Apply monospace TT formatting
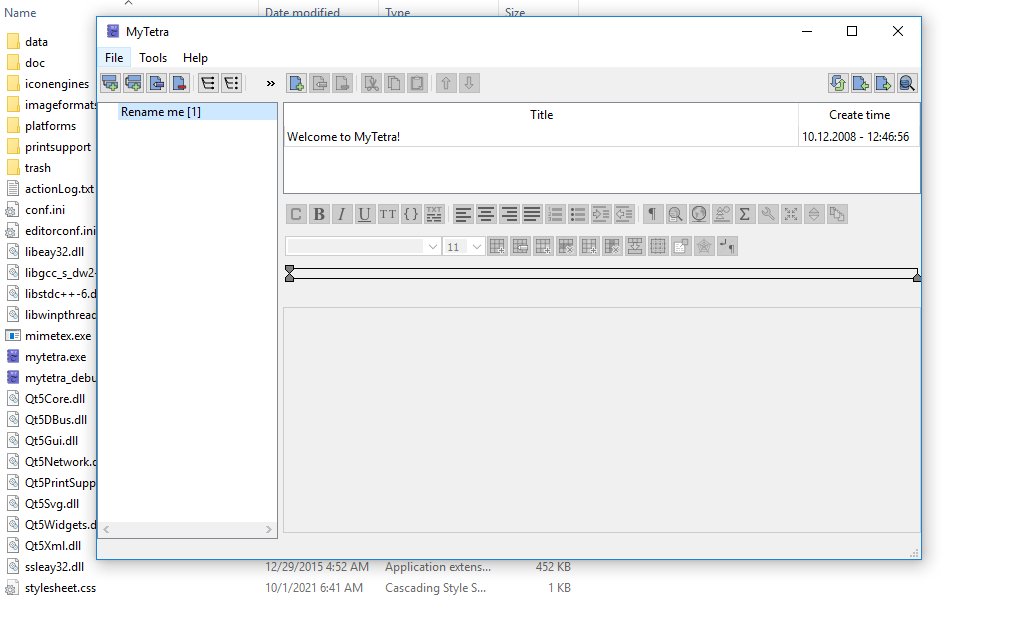1028x629 pixels. pyautogui.click(x=387, y=214)
